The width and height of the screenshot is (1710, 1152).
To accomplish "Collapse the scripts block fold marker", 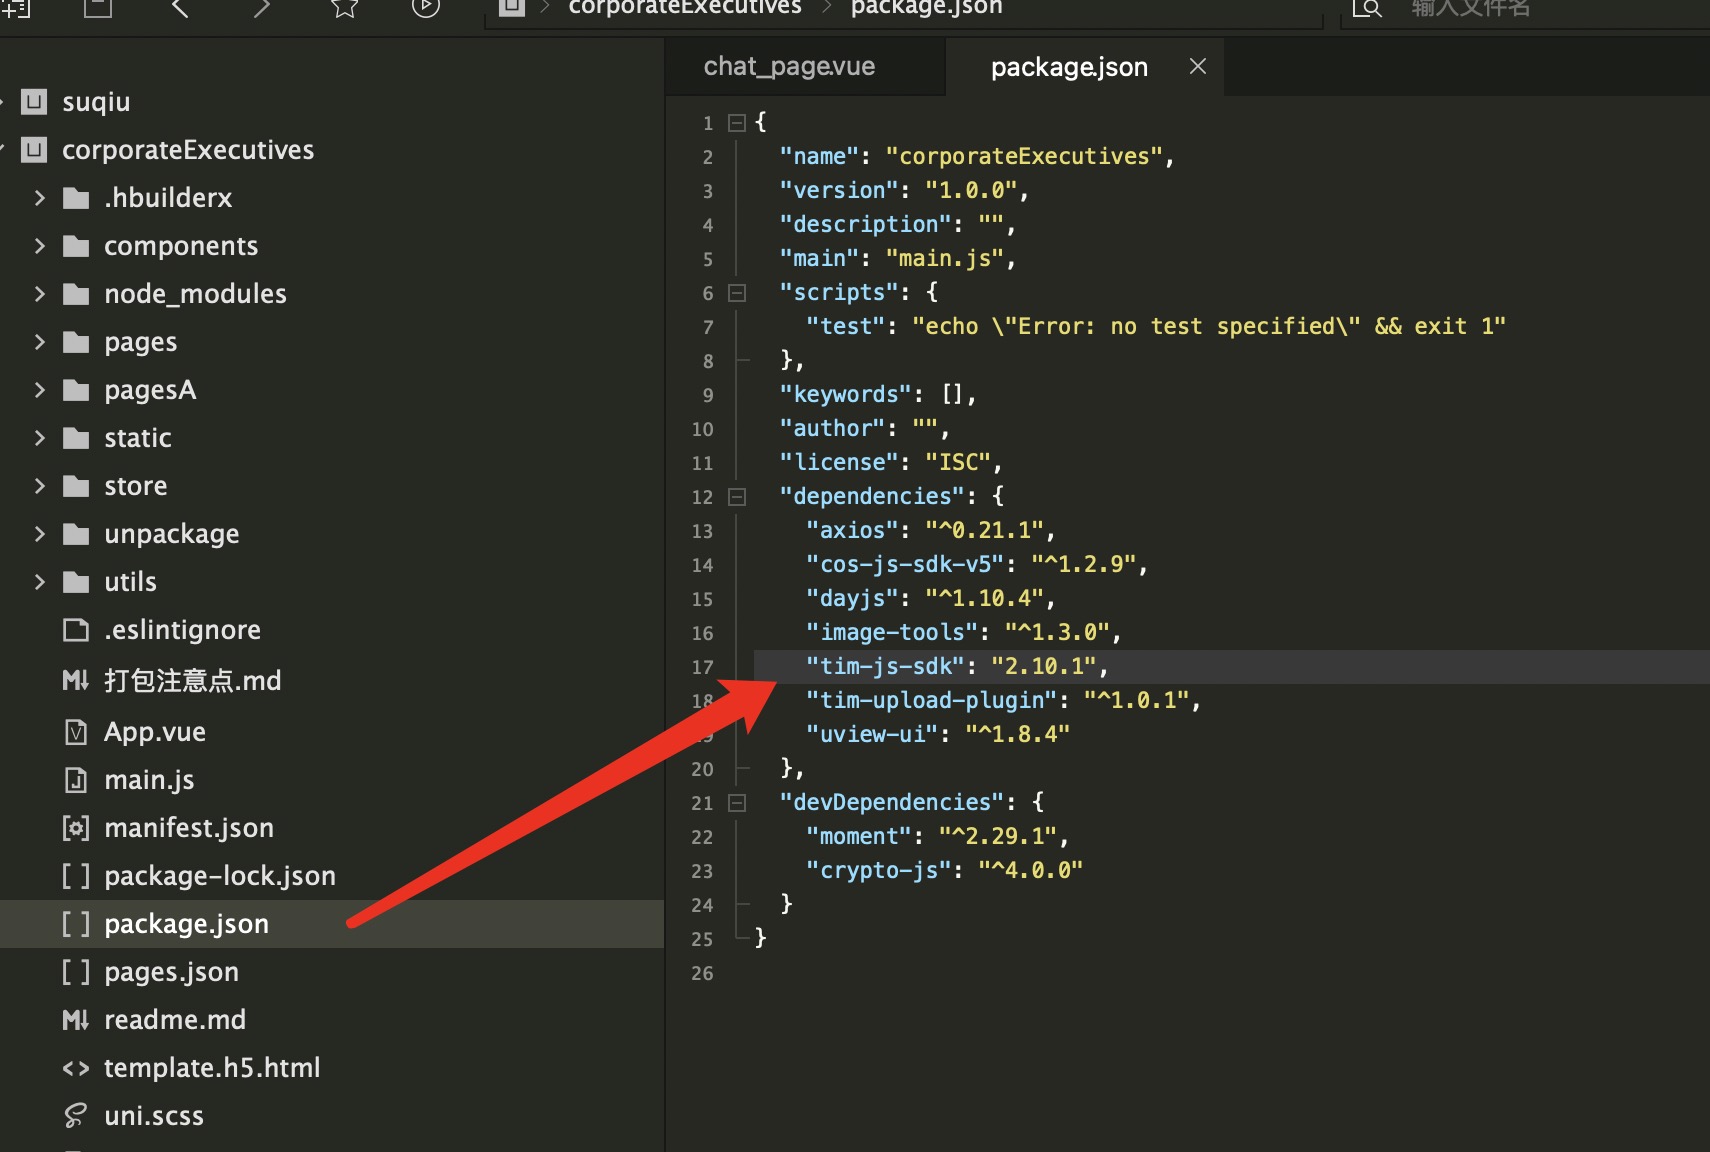I will (737, 293).
